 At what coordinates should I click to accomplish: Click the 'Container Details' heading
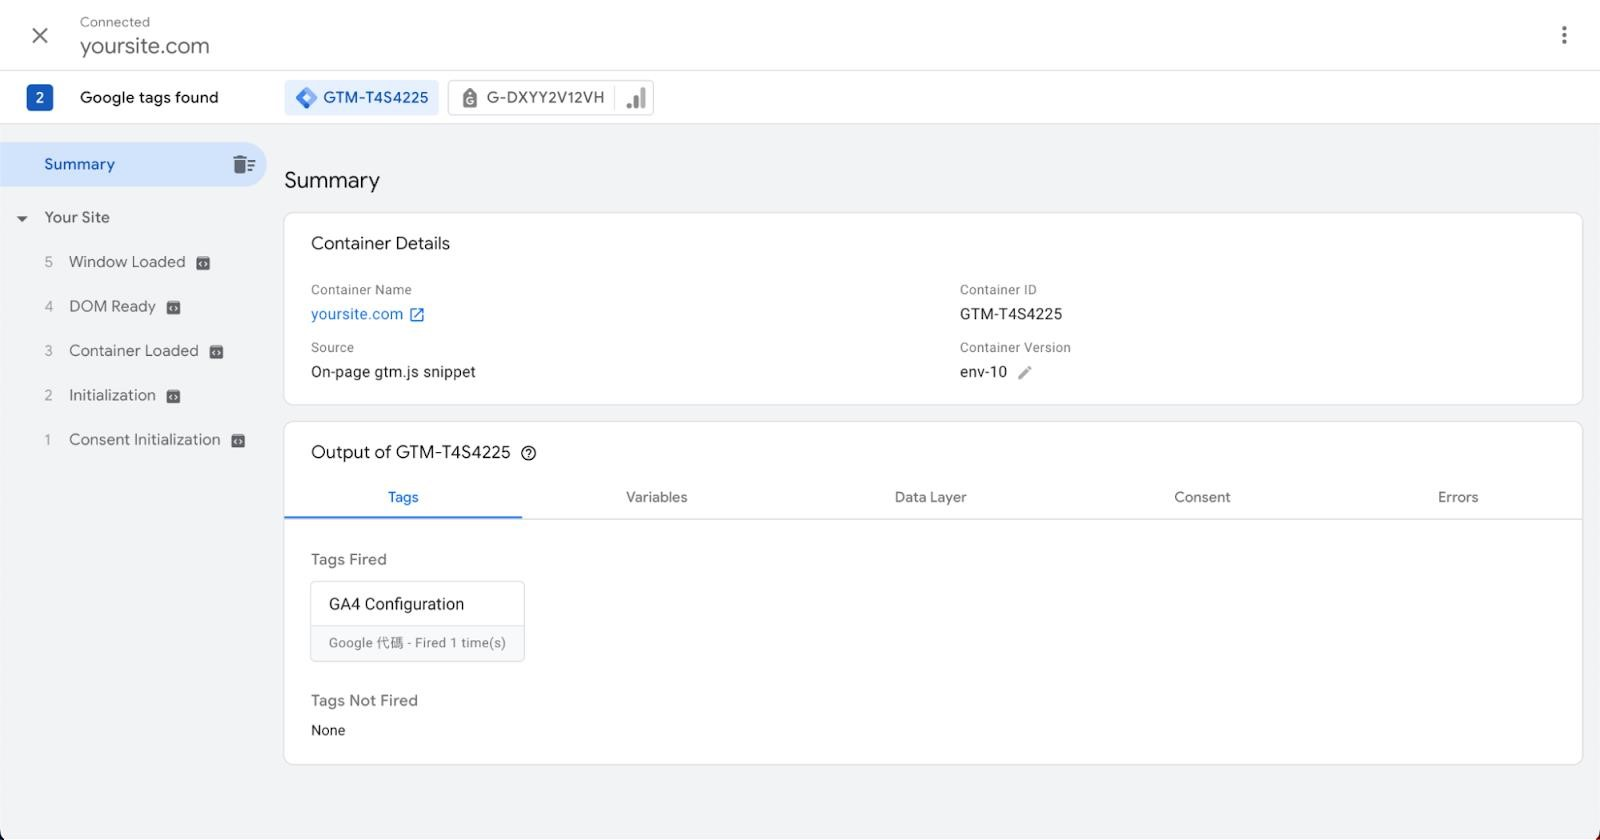pyautogui.click(x=380, y=243)
